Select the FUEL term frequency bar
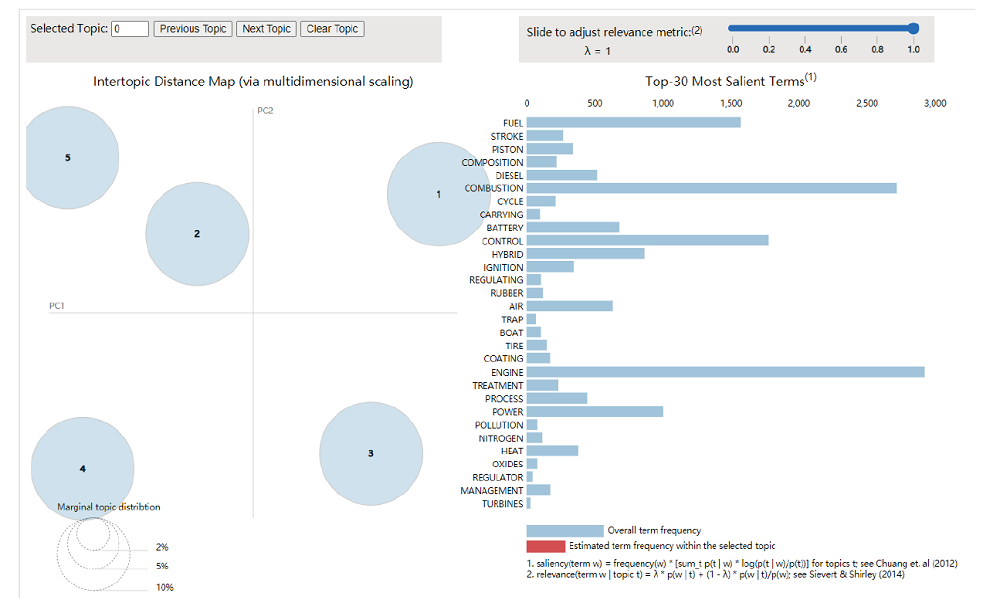Image resolution: width=1000 pixels, height=603 pixels. 633,122
